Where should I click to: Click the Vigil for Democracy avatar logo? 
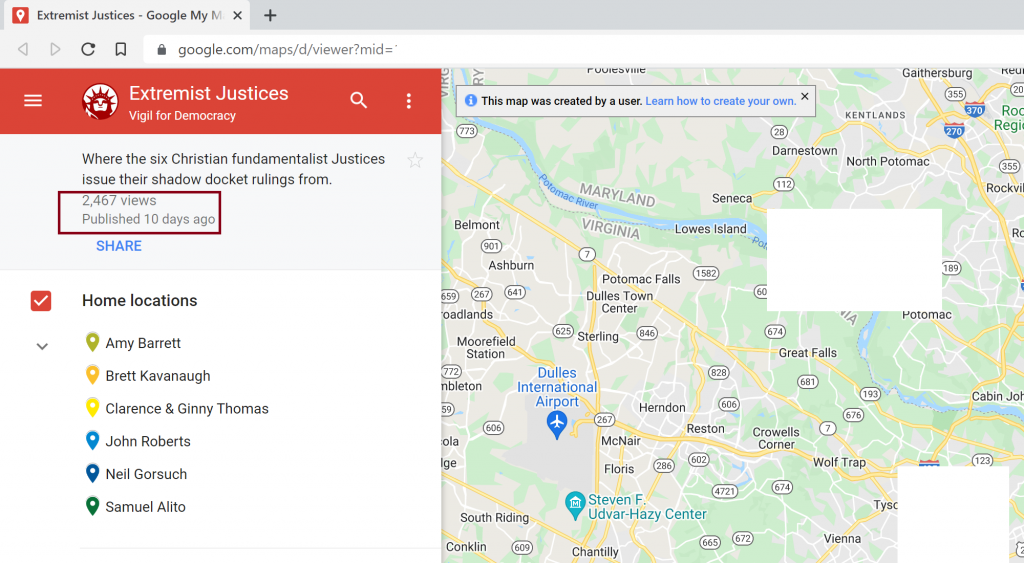tap(100, 101)
